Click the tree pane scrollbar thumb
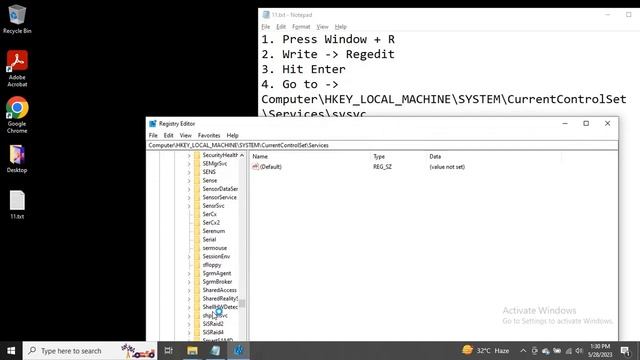Viewport: 640px width, 360px height. [242, 304]
